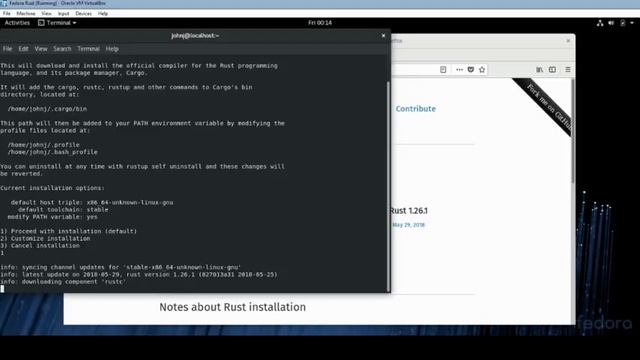The height and width of the screenshot is (360, 640).
Task: Click 'Current installation options:' text
Action: pos(52,188)
